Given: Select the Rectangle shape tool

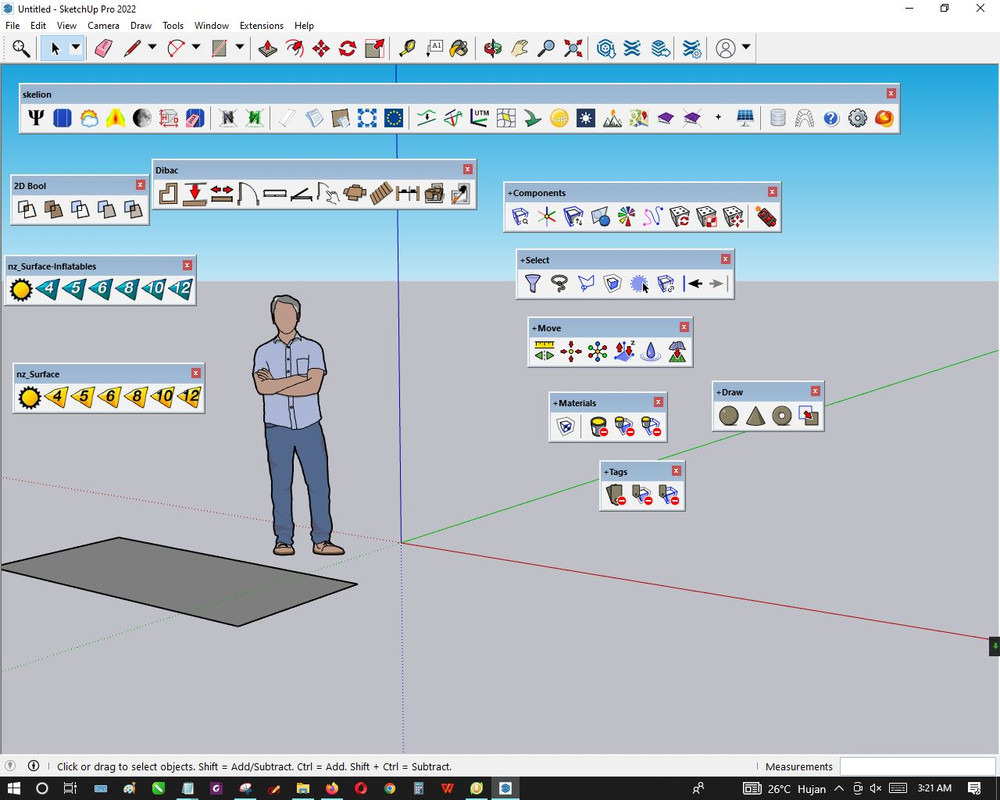Looking at the screenshot, I should 219,48.
